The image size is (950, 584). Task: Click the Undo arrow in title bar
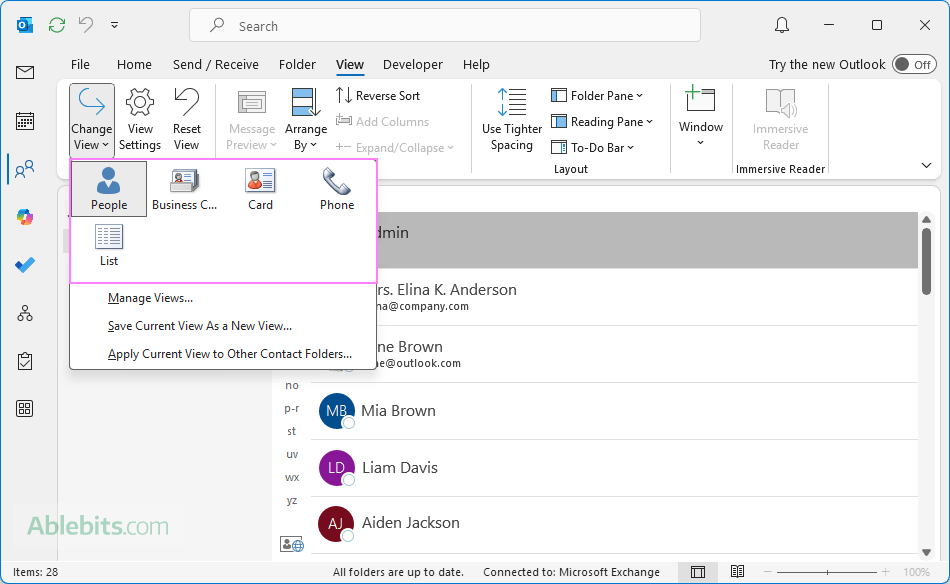86,25
